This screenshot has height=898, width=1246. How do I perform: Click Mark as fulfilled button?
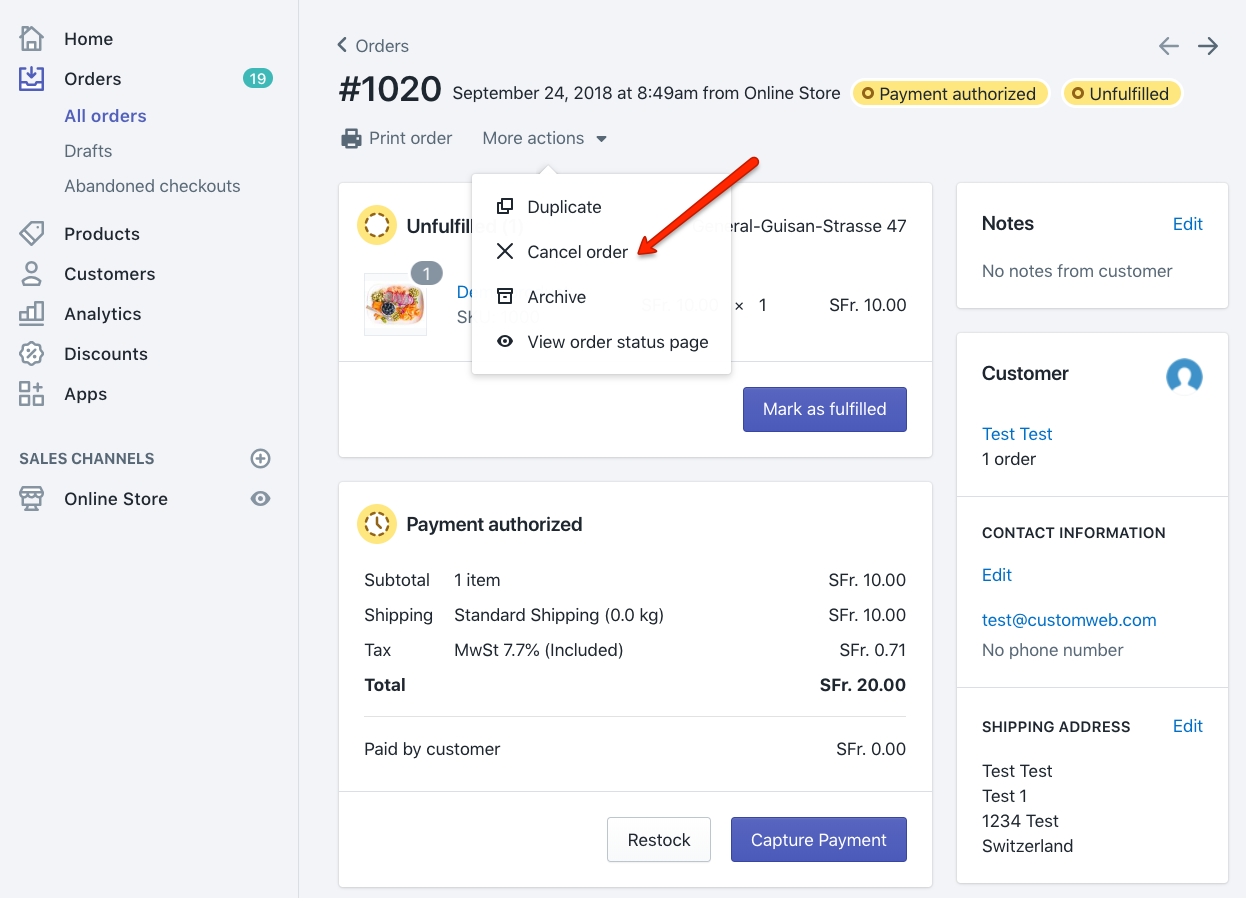pos(824,409)
